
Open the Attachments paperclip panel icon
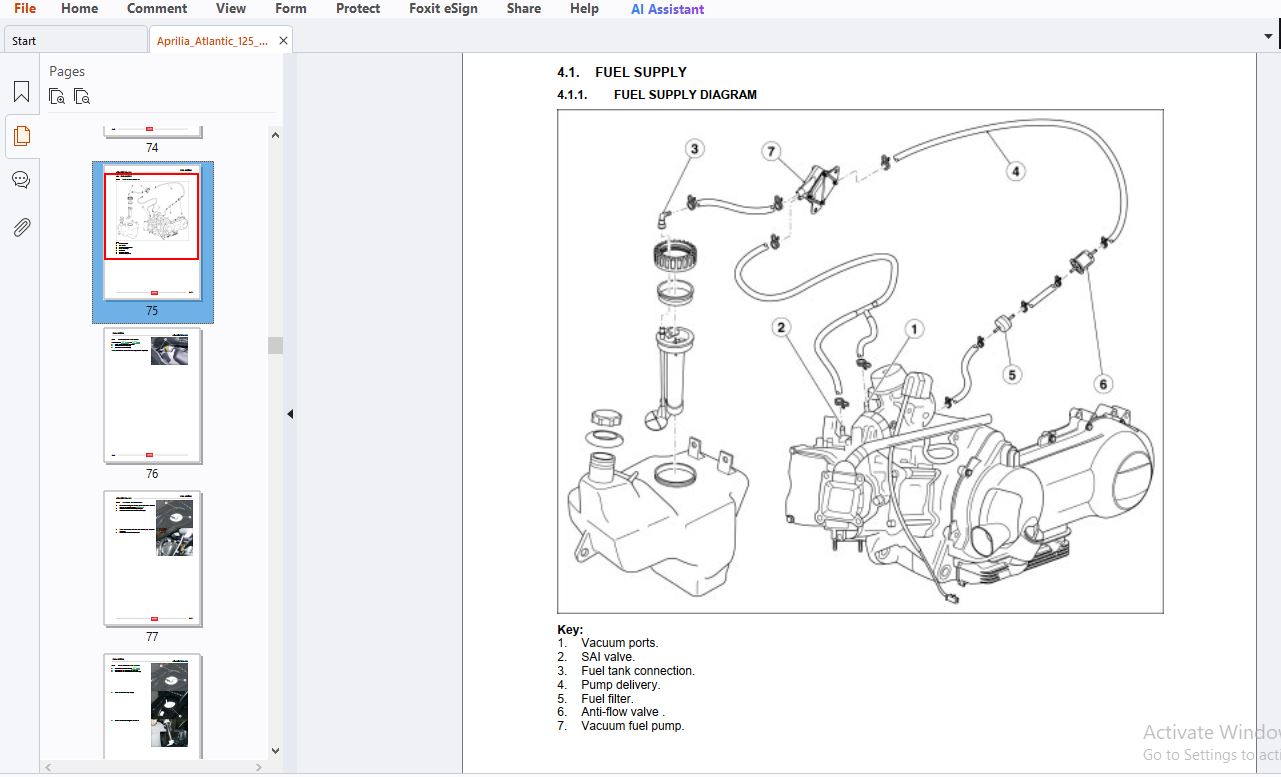coord(21,227)
